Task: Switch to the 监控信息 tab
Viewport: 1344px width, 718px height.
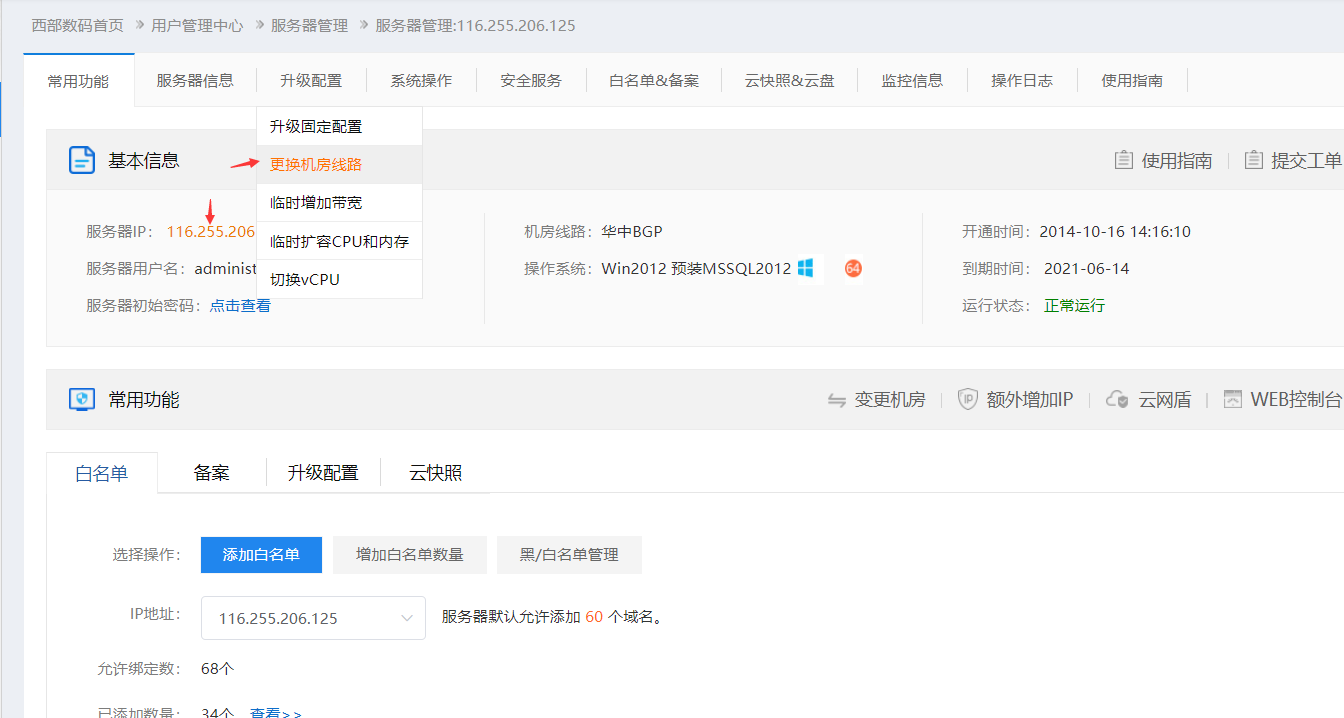Action: click(x=912, y=80)
